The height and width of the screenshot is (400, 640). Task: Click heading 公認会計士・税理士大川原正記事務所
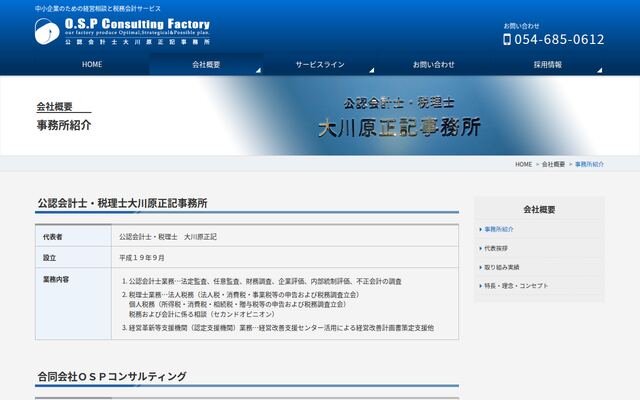(x=122, y=203)
